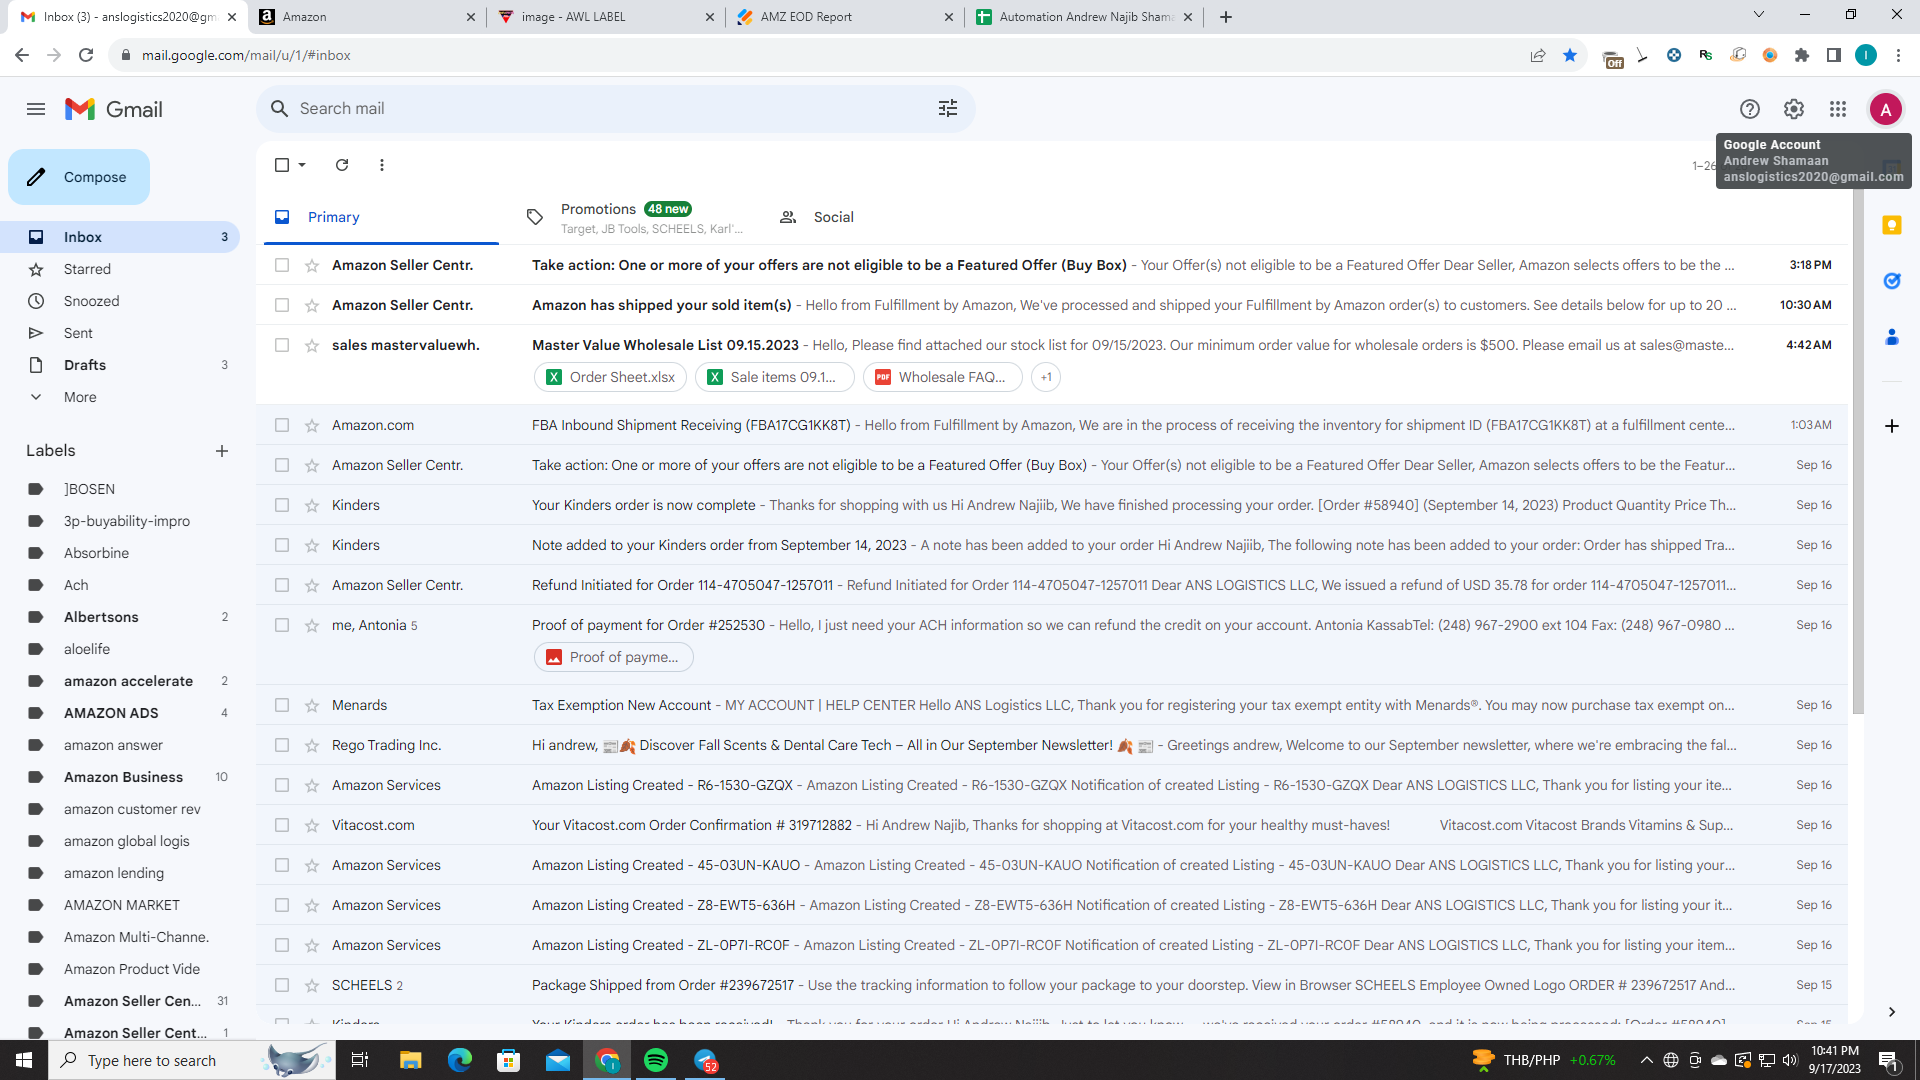
Task: Open the Proof of payme... image attachment
Action: click(x=613, y=657)
